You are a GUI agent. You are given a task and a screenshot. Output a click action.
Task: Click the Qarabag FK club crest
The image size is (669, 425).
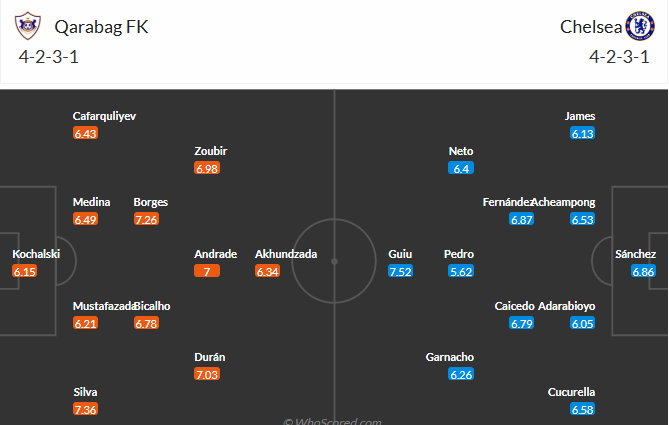click(30, 27)
